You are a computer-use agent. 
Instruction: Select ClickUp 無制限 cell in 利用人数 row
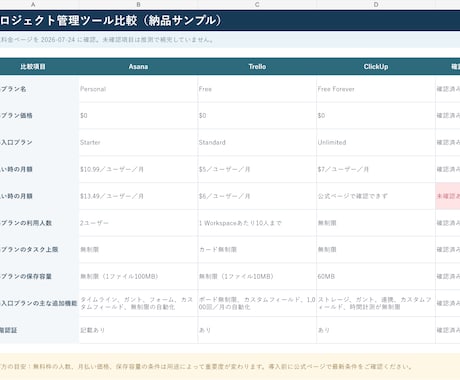[x=376, y=223]
